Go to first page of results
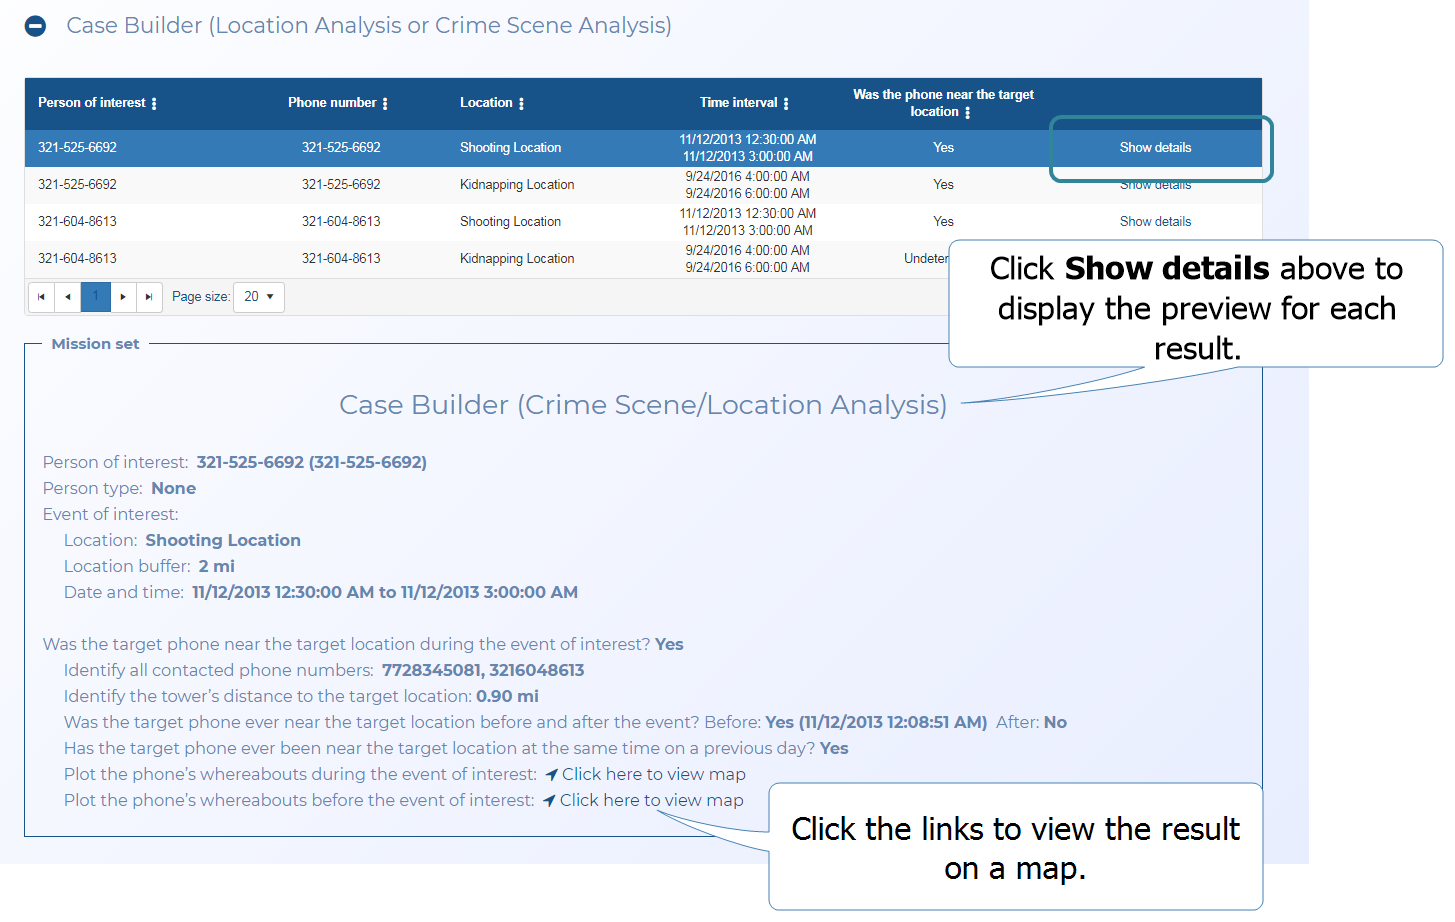 point(41,297)
